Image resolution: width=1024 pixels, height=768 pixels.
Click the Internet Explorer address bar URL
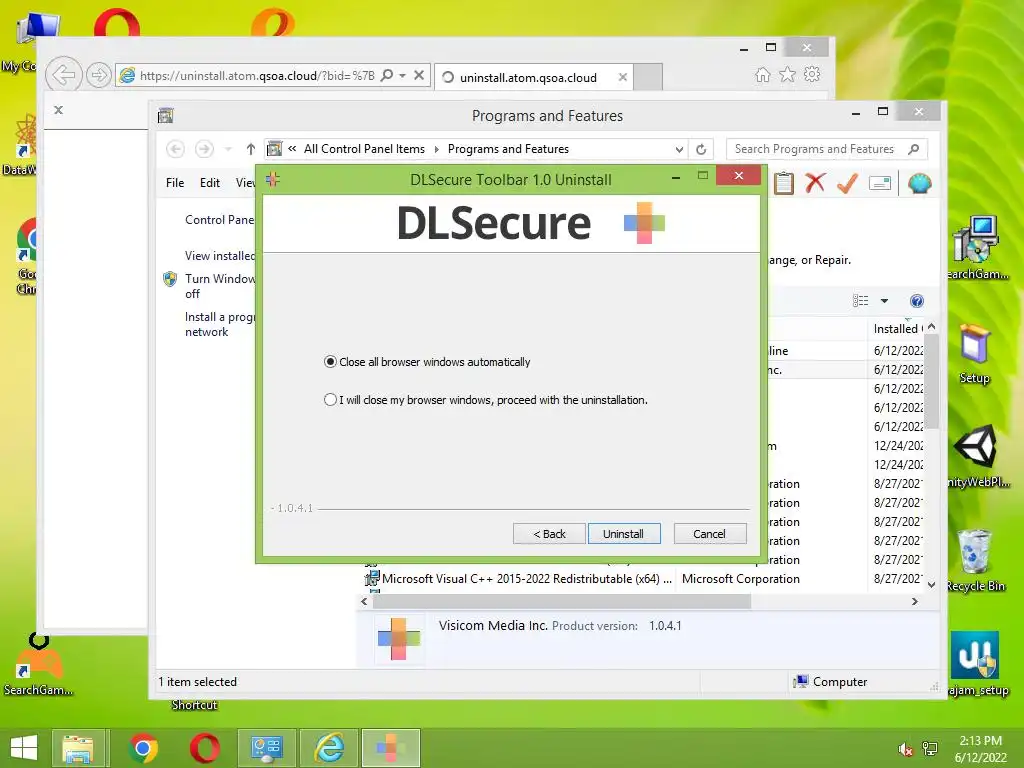[x=257, y=76]
